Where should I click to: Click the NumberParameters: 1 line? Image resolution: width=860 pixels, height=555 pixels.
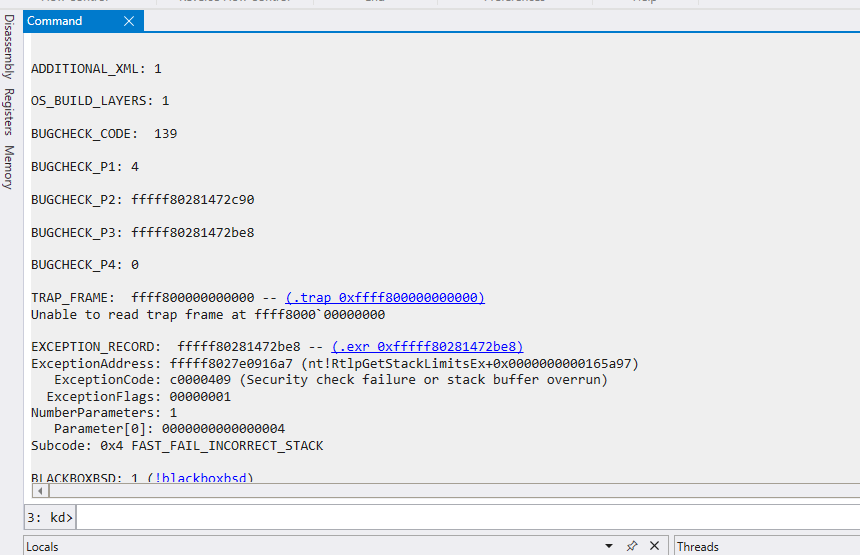(104, 412)
